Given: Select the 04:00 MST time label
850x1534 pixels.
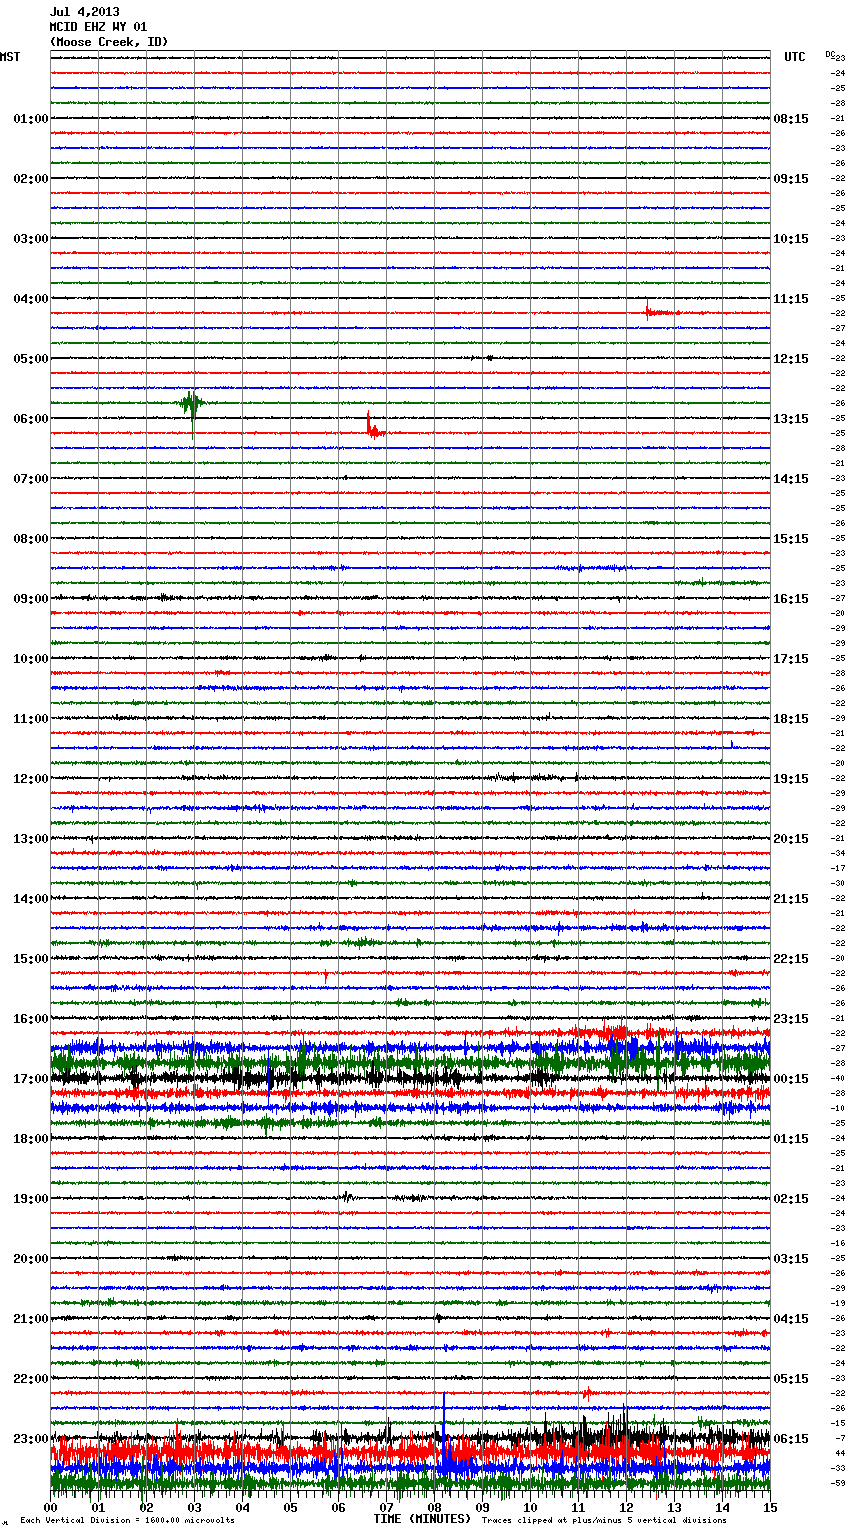Looking at the screenshot, I should click(31, 298).
